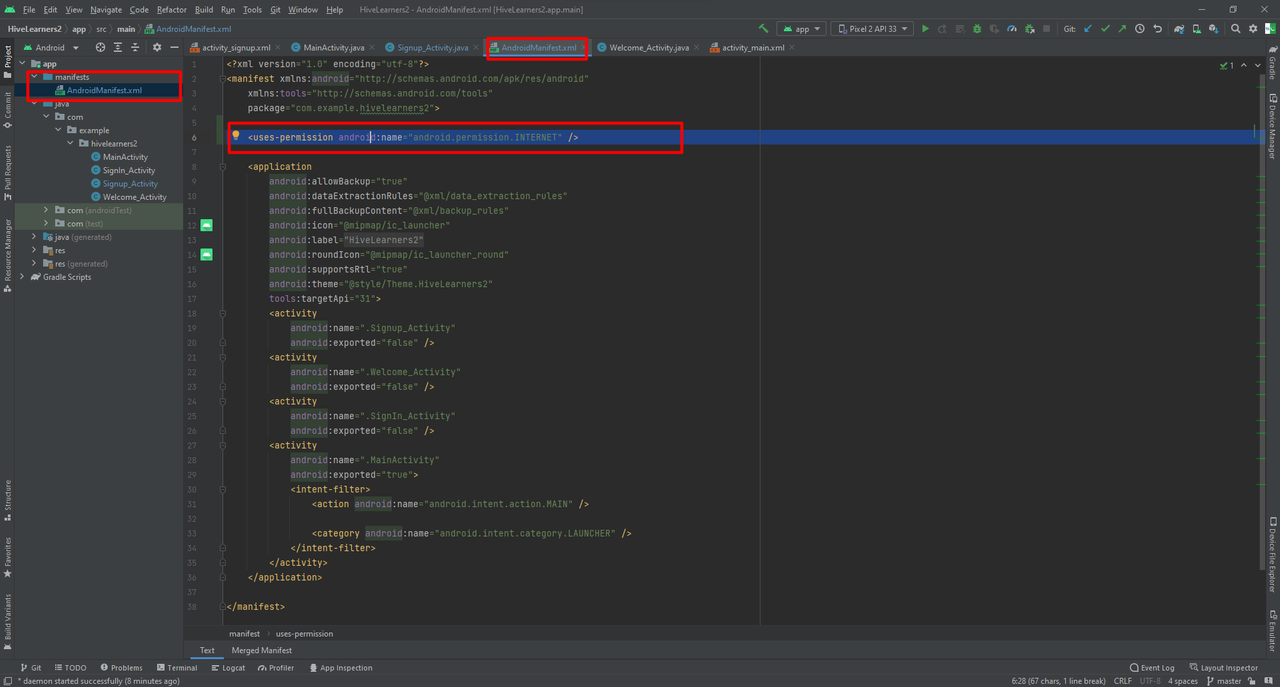Open the Terminal tool window

pos(176,667)
